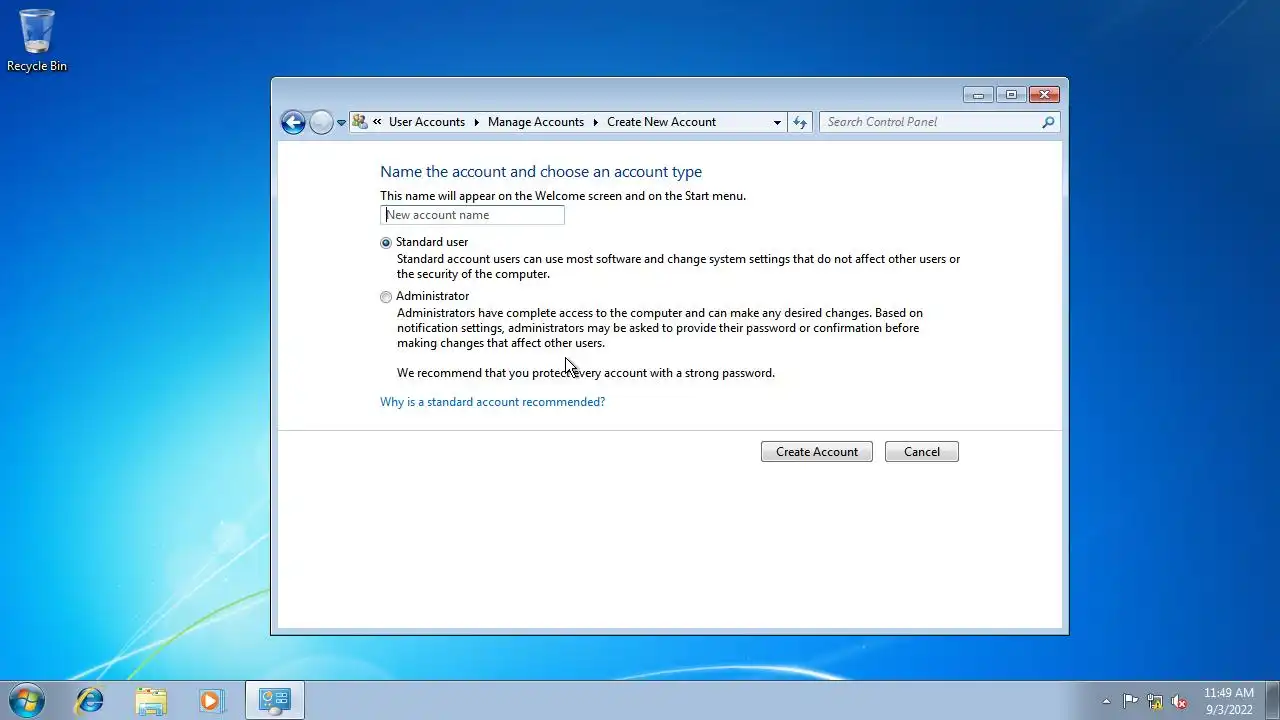
Task: Click the greyed Forward arrow button
Action: click(x=321, y=122)
